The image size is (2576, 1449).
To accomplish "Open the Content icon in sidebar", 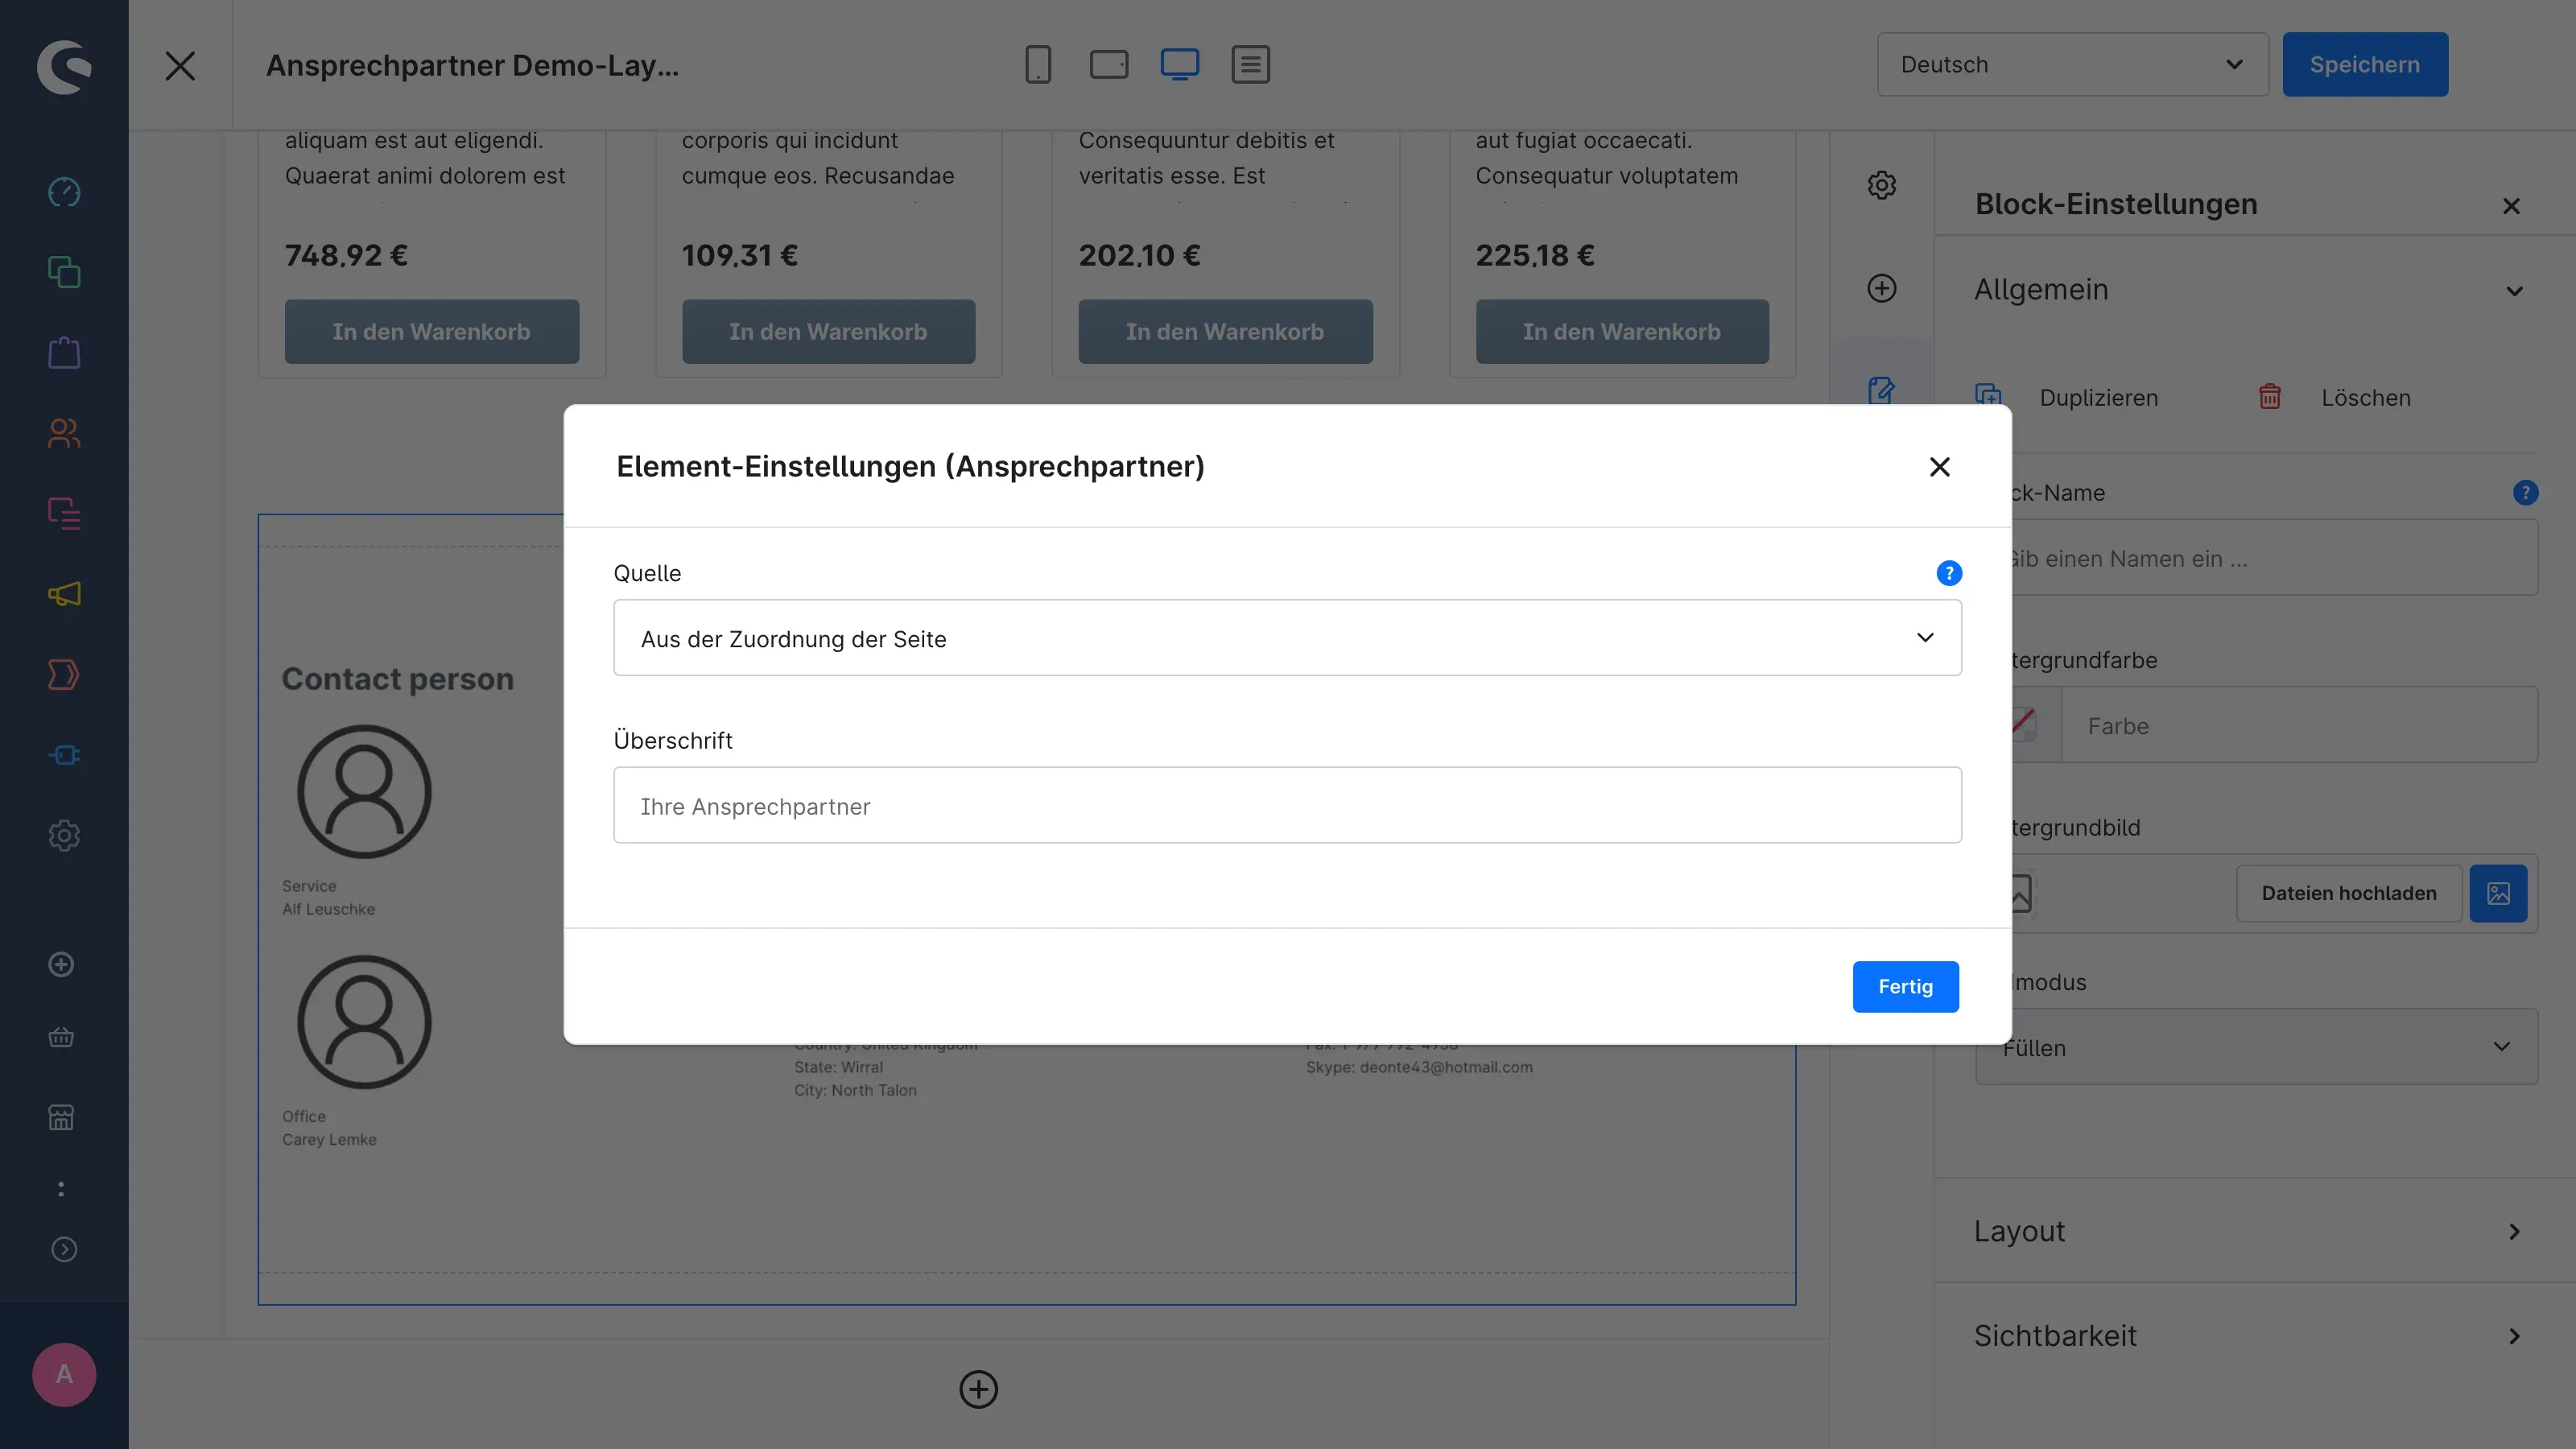I will tap(64, 513).
